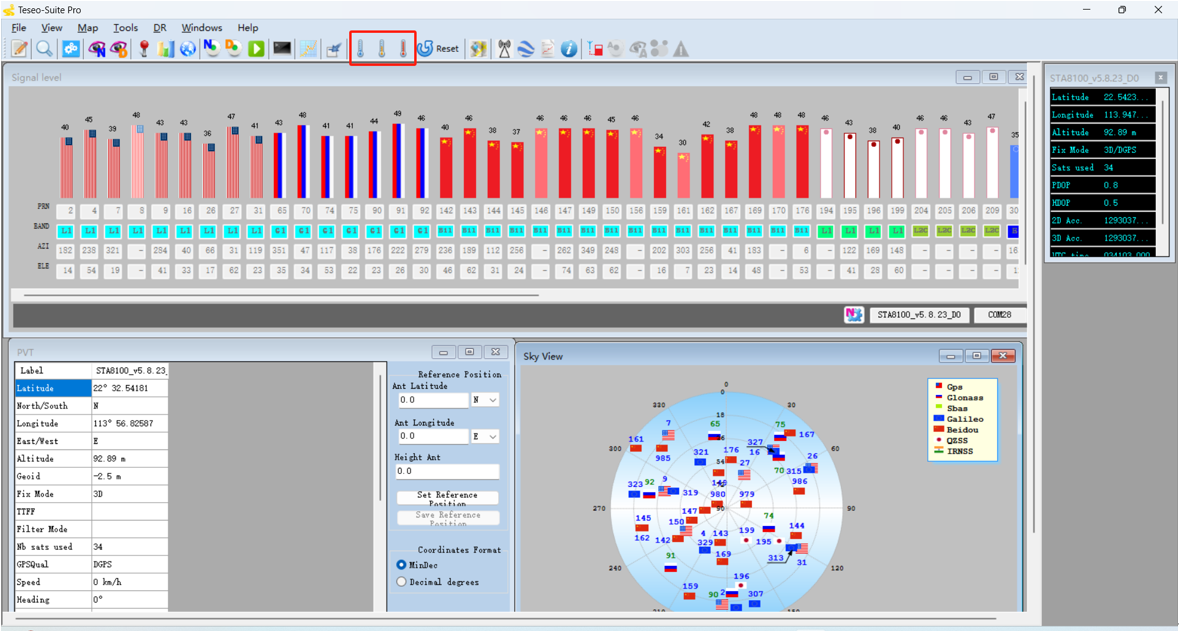Image resolution: width=1179 pixels, height=631 pixels.
Task: Click the magnifying glass search icon
Action: tap(45, 49)
